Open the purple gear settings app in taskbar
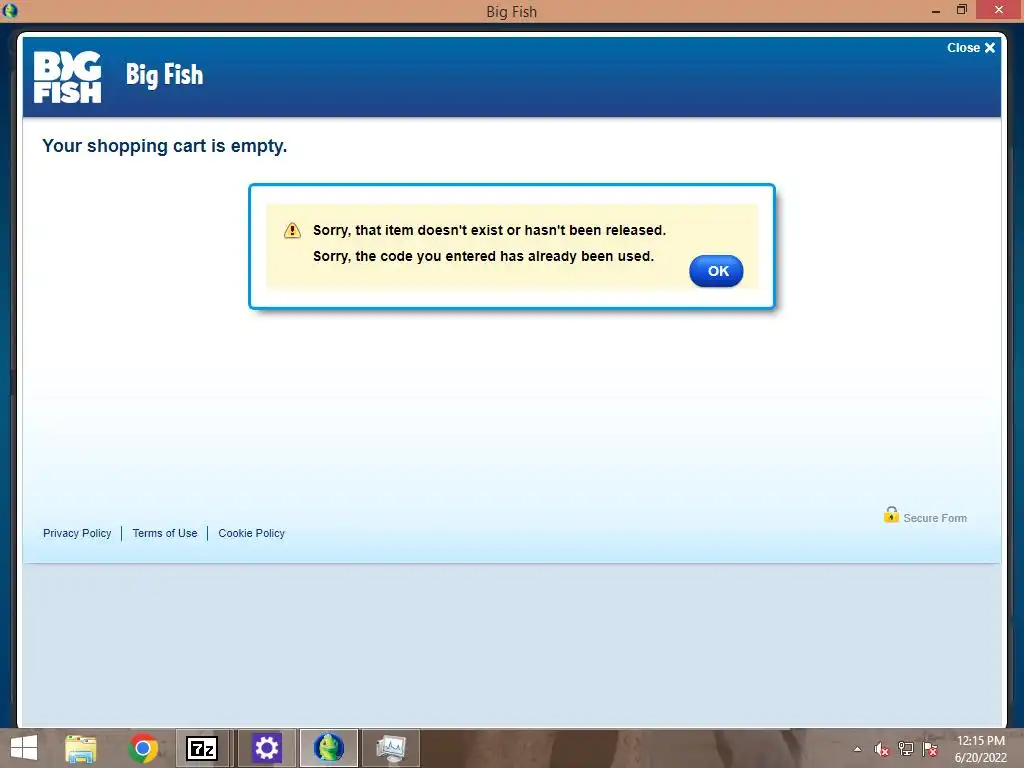The image size is (1024, 768). click(266, 748)
